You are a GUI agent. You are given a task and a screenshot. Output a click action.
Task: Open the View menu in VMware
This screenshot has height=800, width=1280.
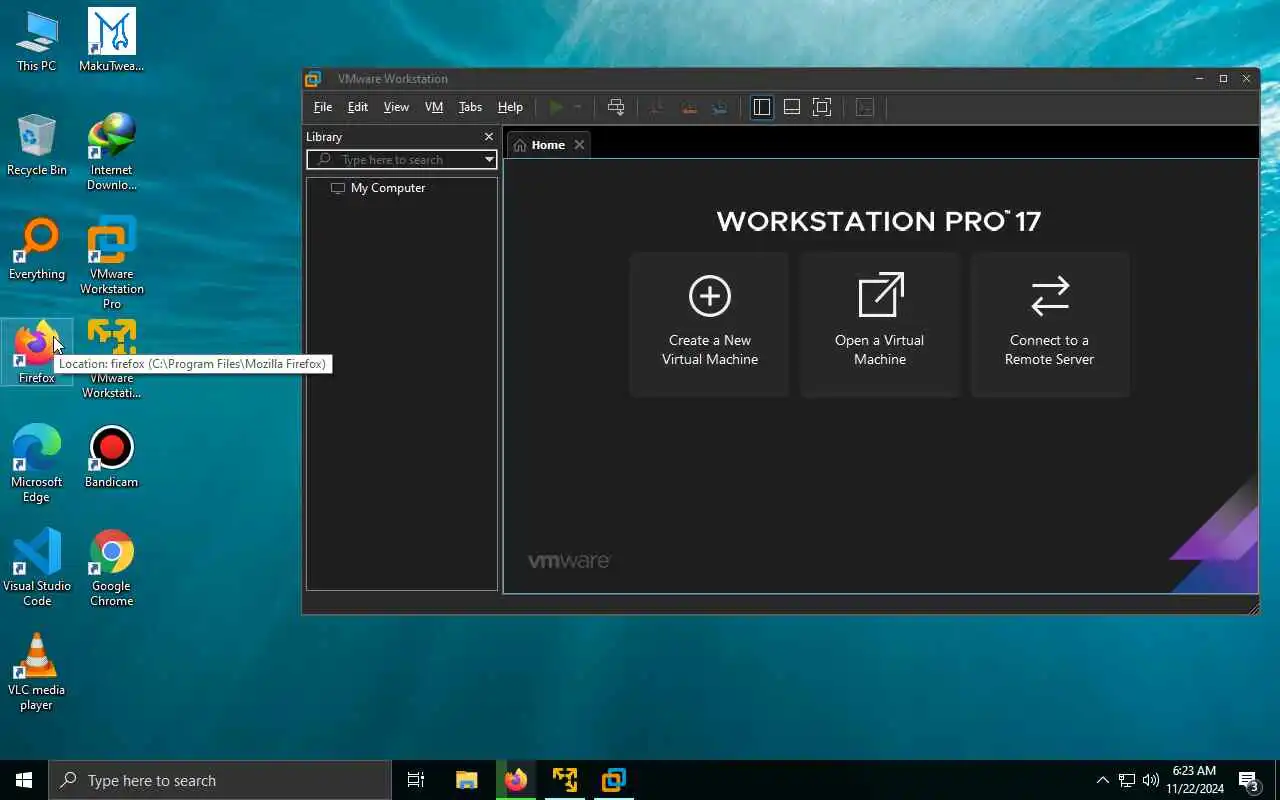pyautogui.click(x=396, y=107)
